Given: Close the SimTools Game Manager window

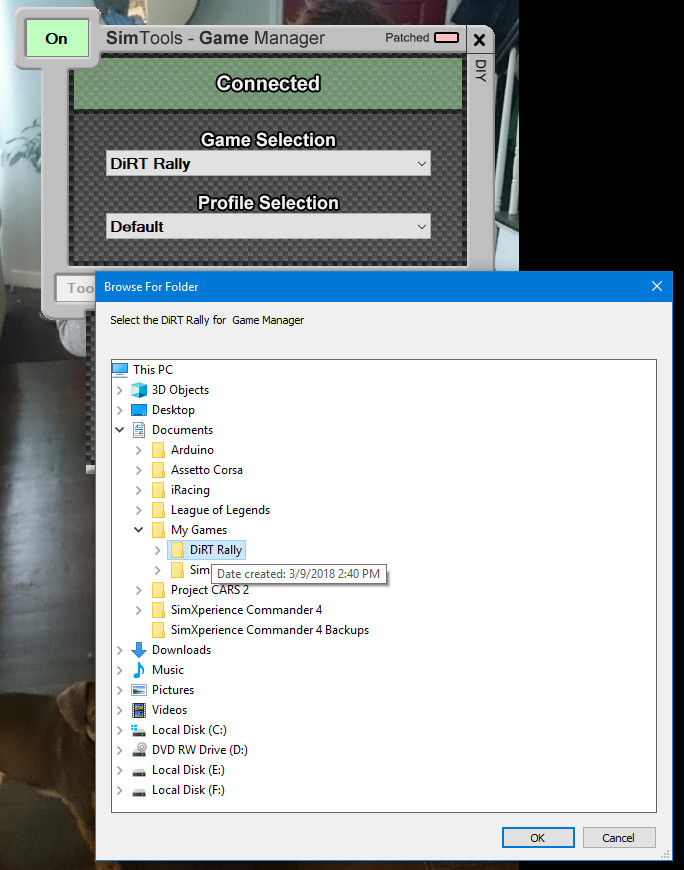Looking at the screenshot, I should [479, 40].
